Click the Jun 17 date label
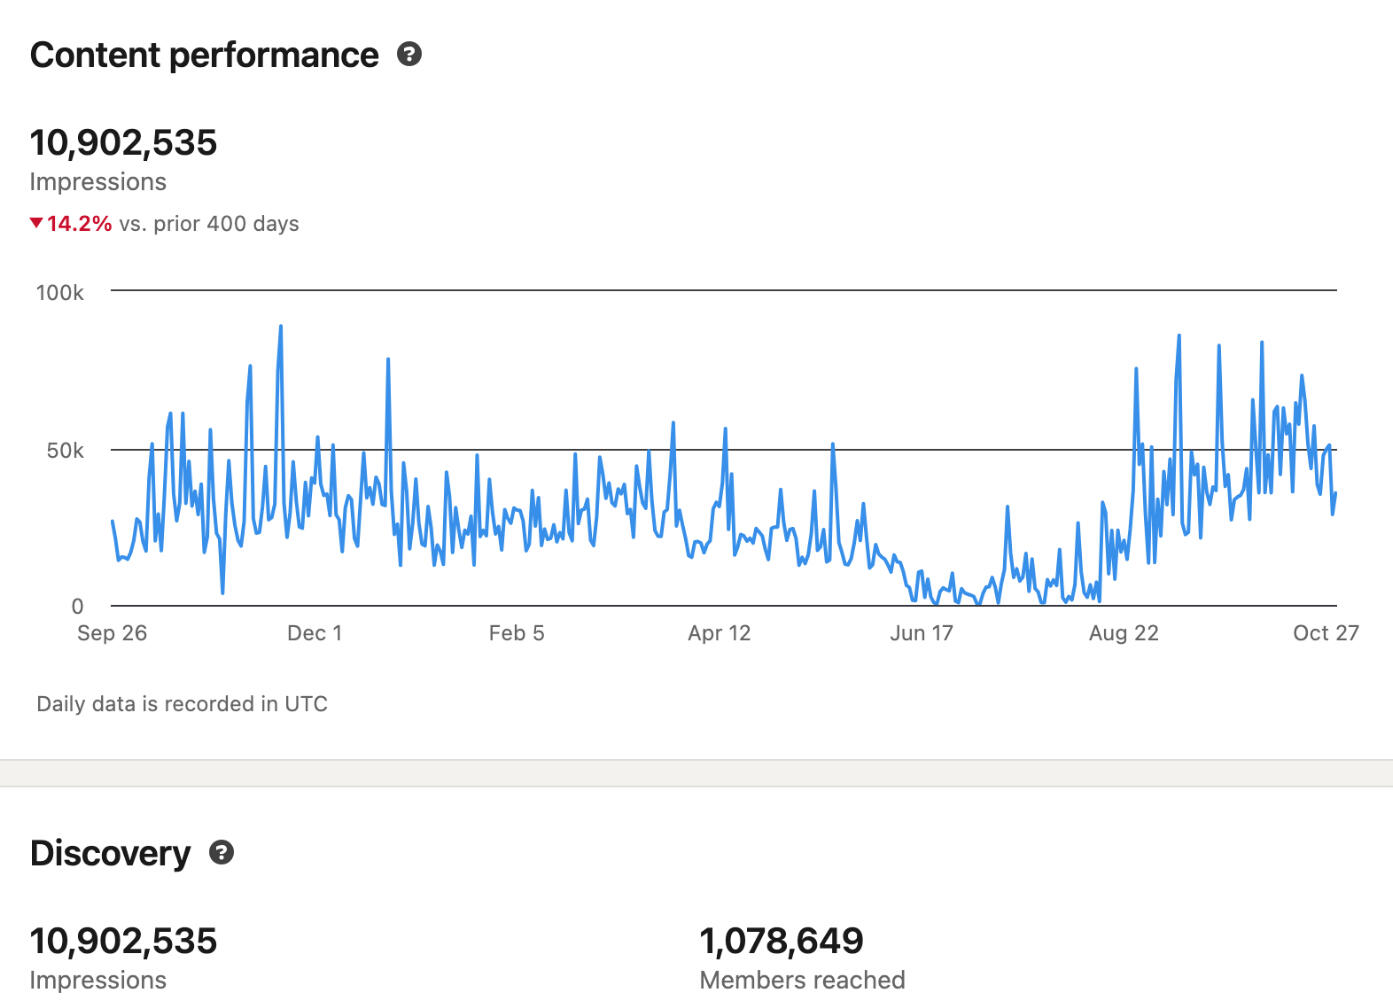Viewport: 1393px width, 1000px height. [x=920, y=633]
